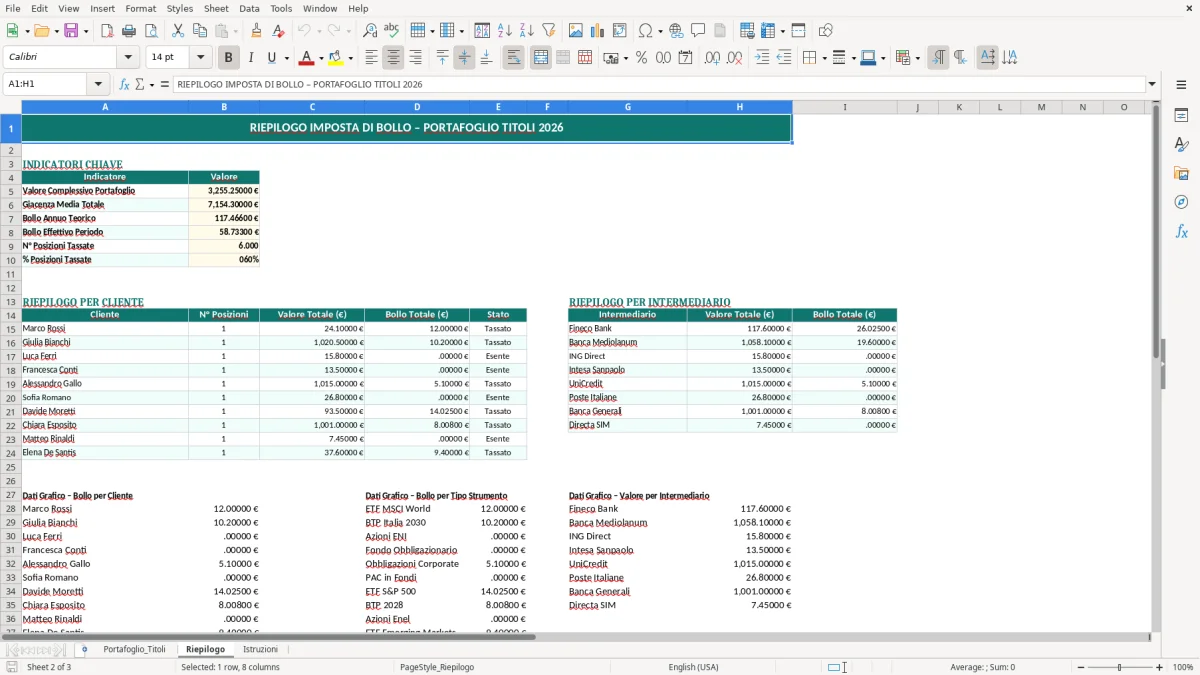The height and width of the screenshot is (675, 1200).
Task: Apply the yellow Background Color swatch
Action: (336, 58)
